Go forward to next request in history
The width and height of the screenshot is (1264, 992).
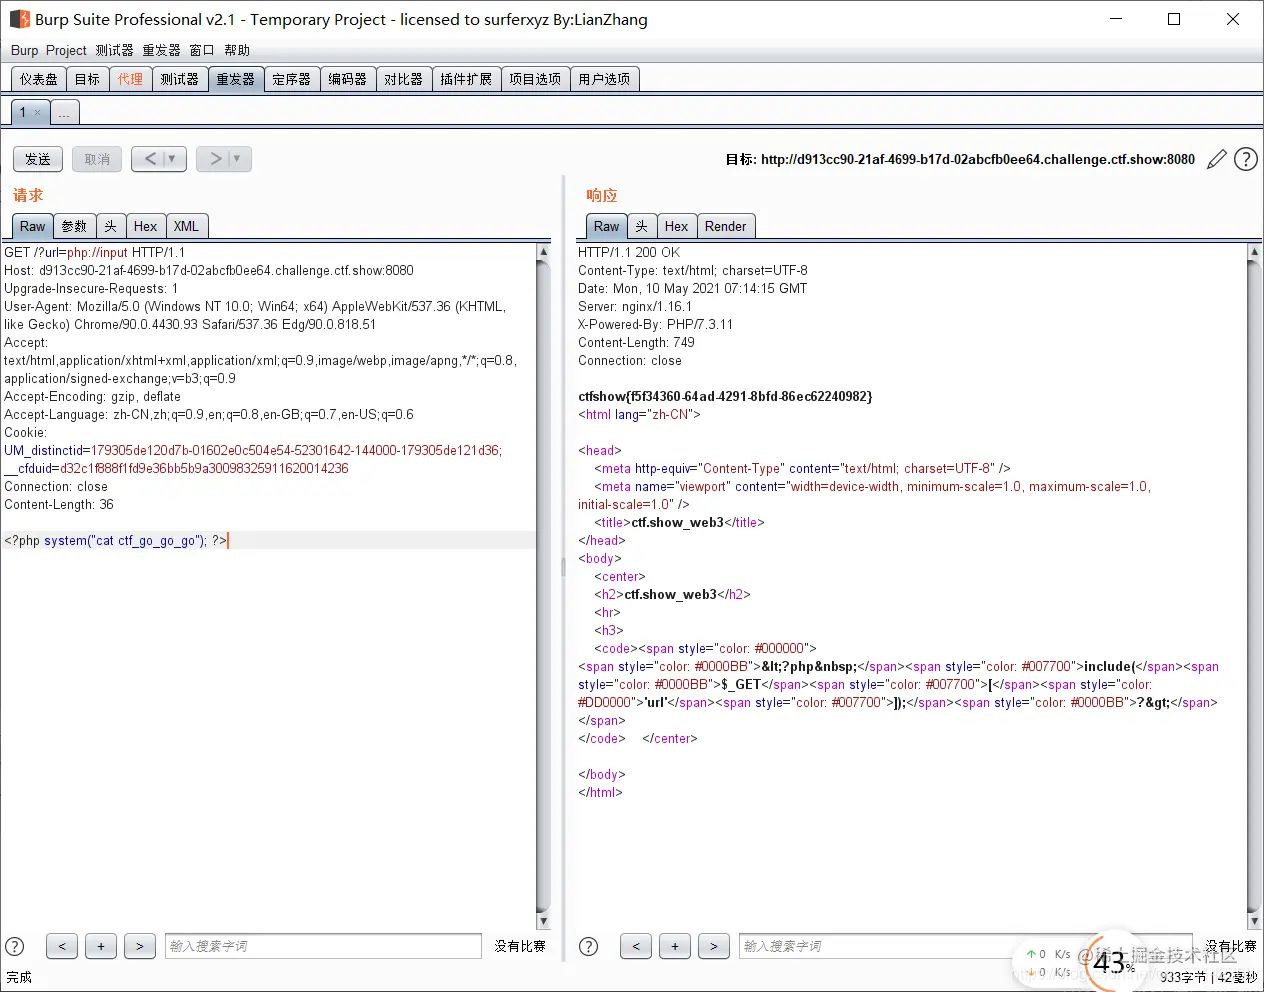click(215, 159)
